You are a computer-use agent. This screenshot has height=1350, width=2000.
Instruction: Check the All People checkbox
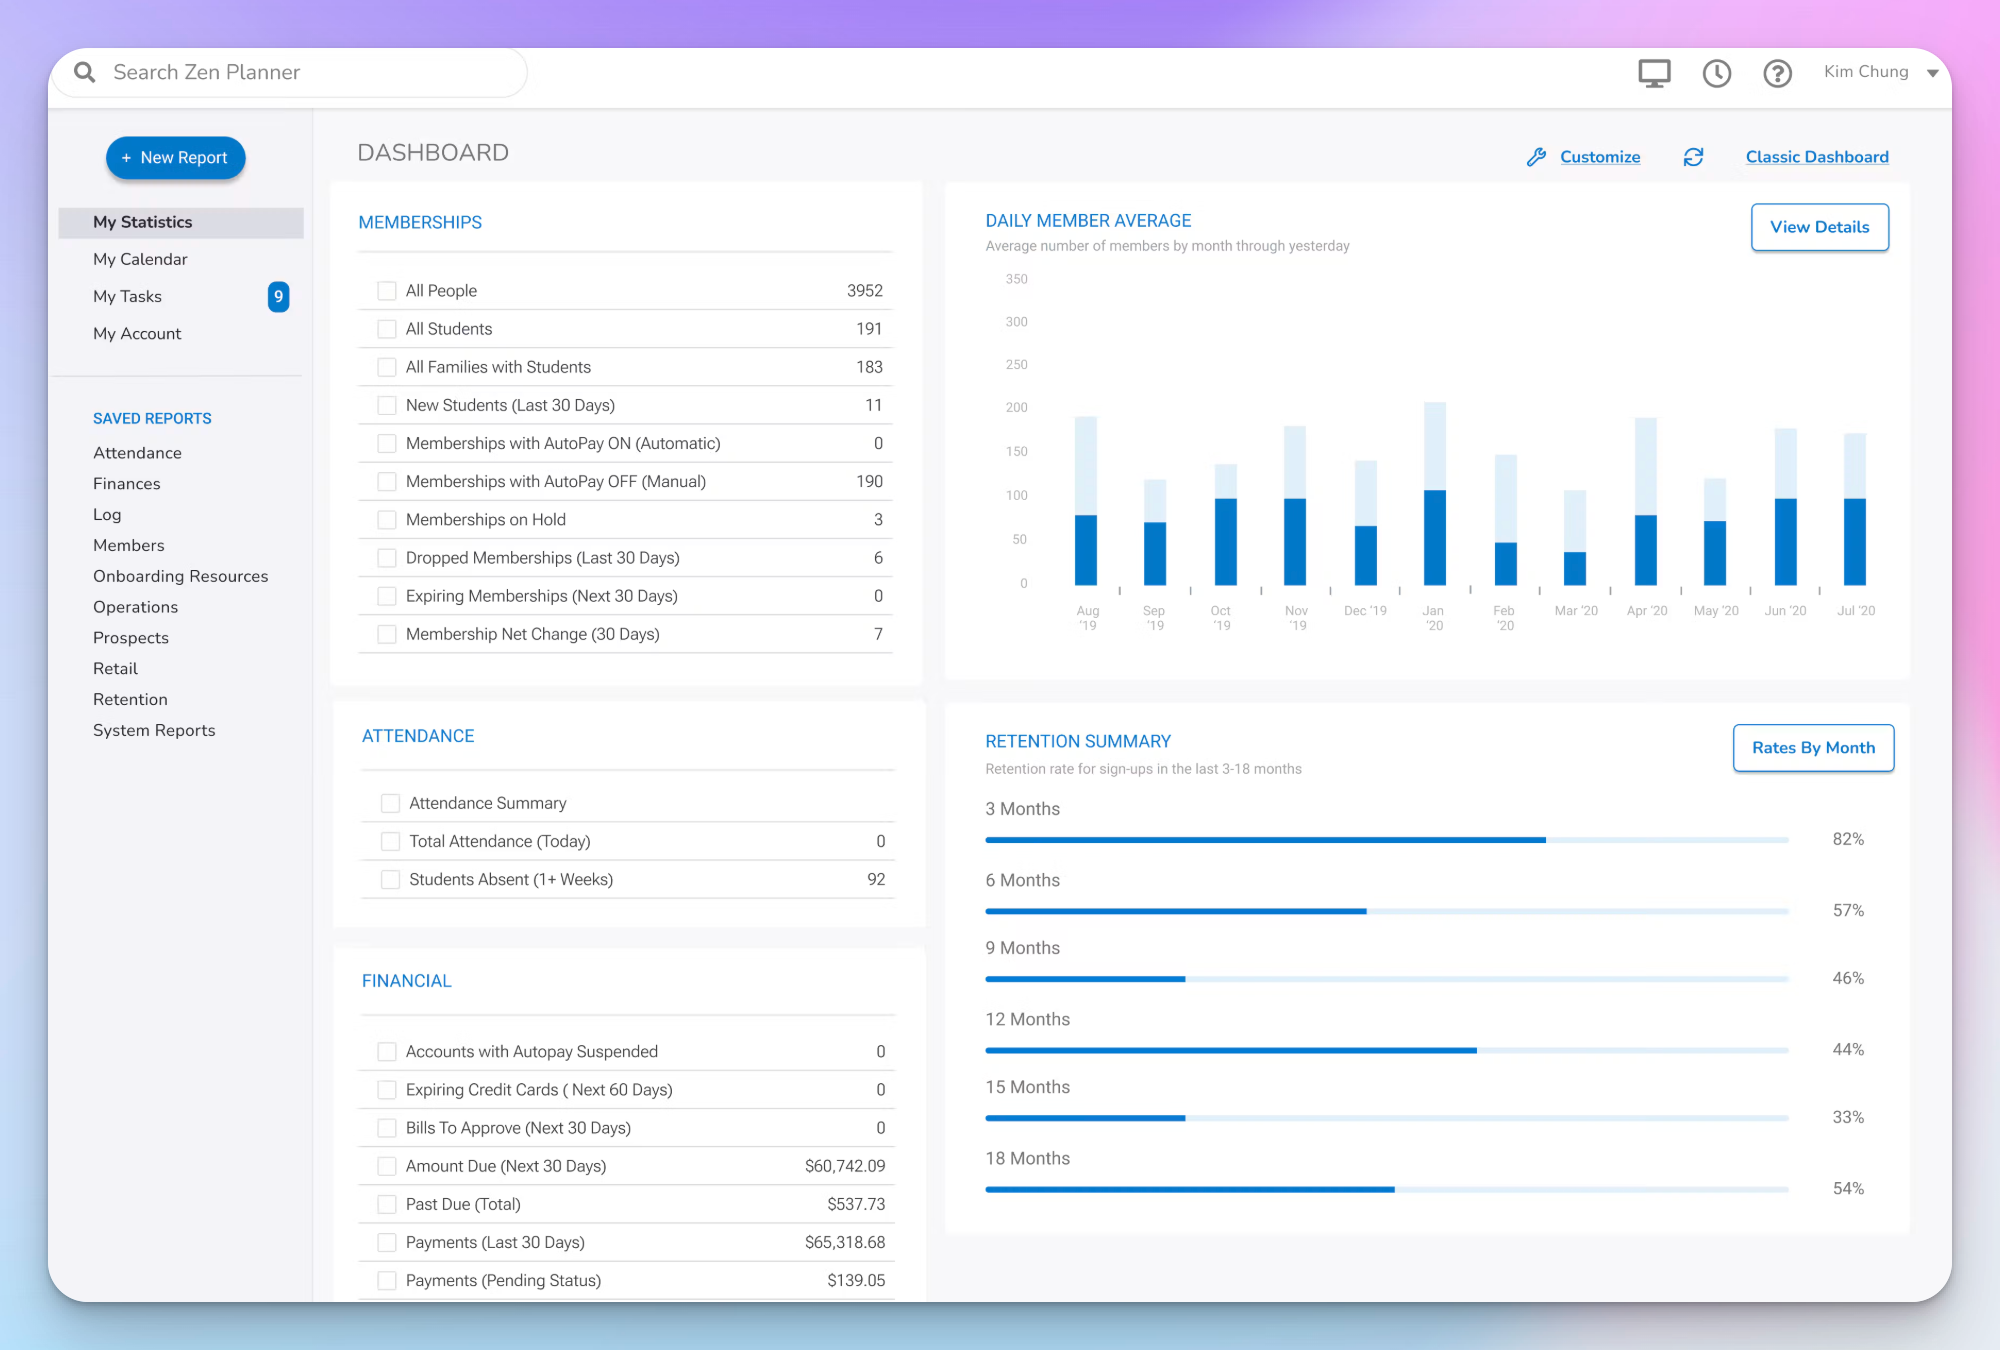[386, 291]
